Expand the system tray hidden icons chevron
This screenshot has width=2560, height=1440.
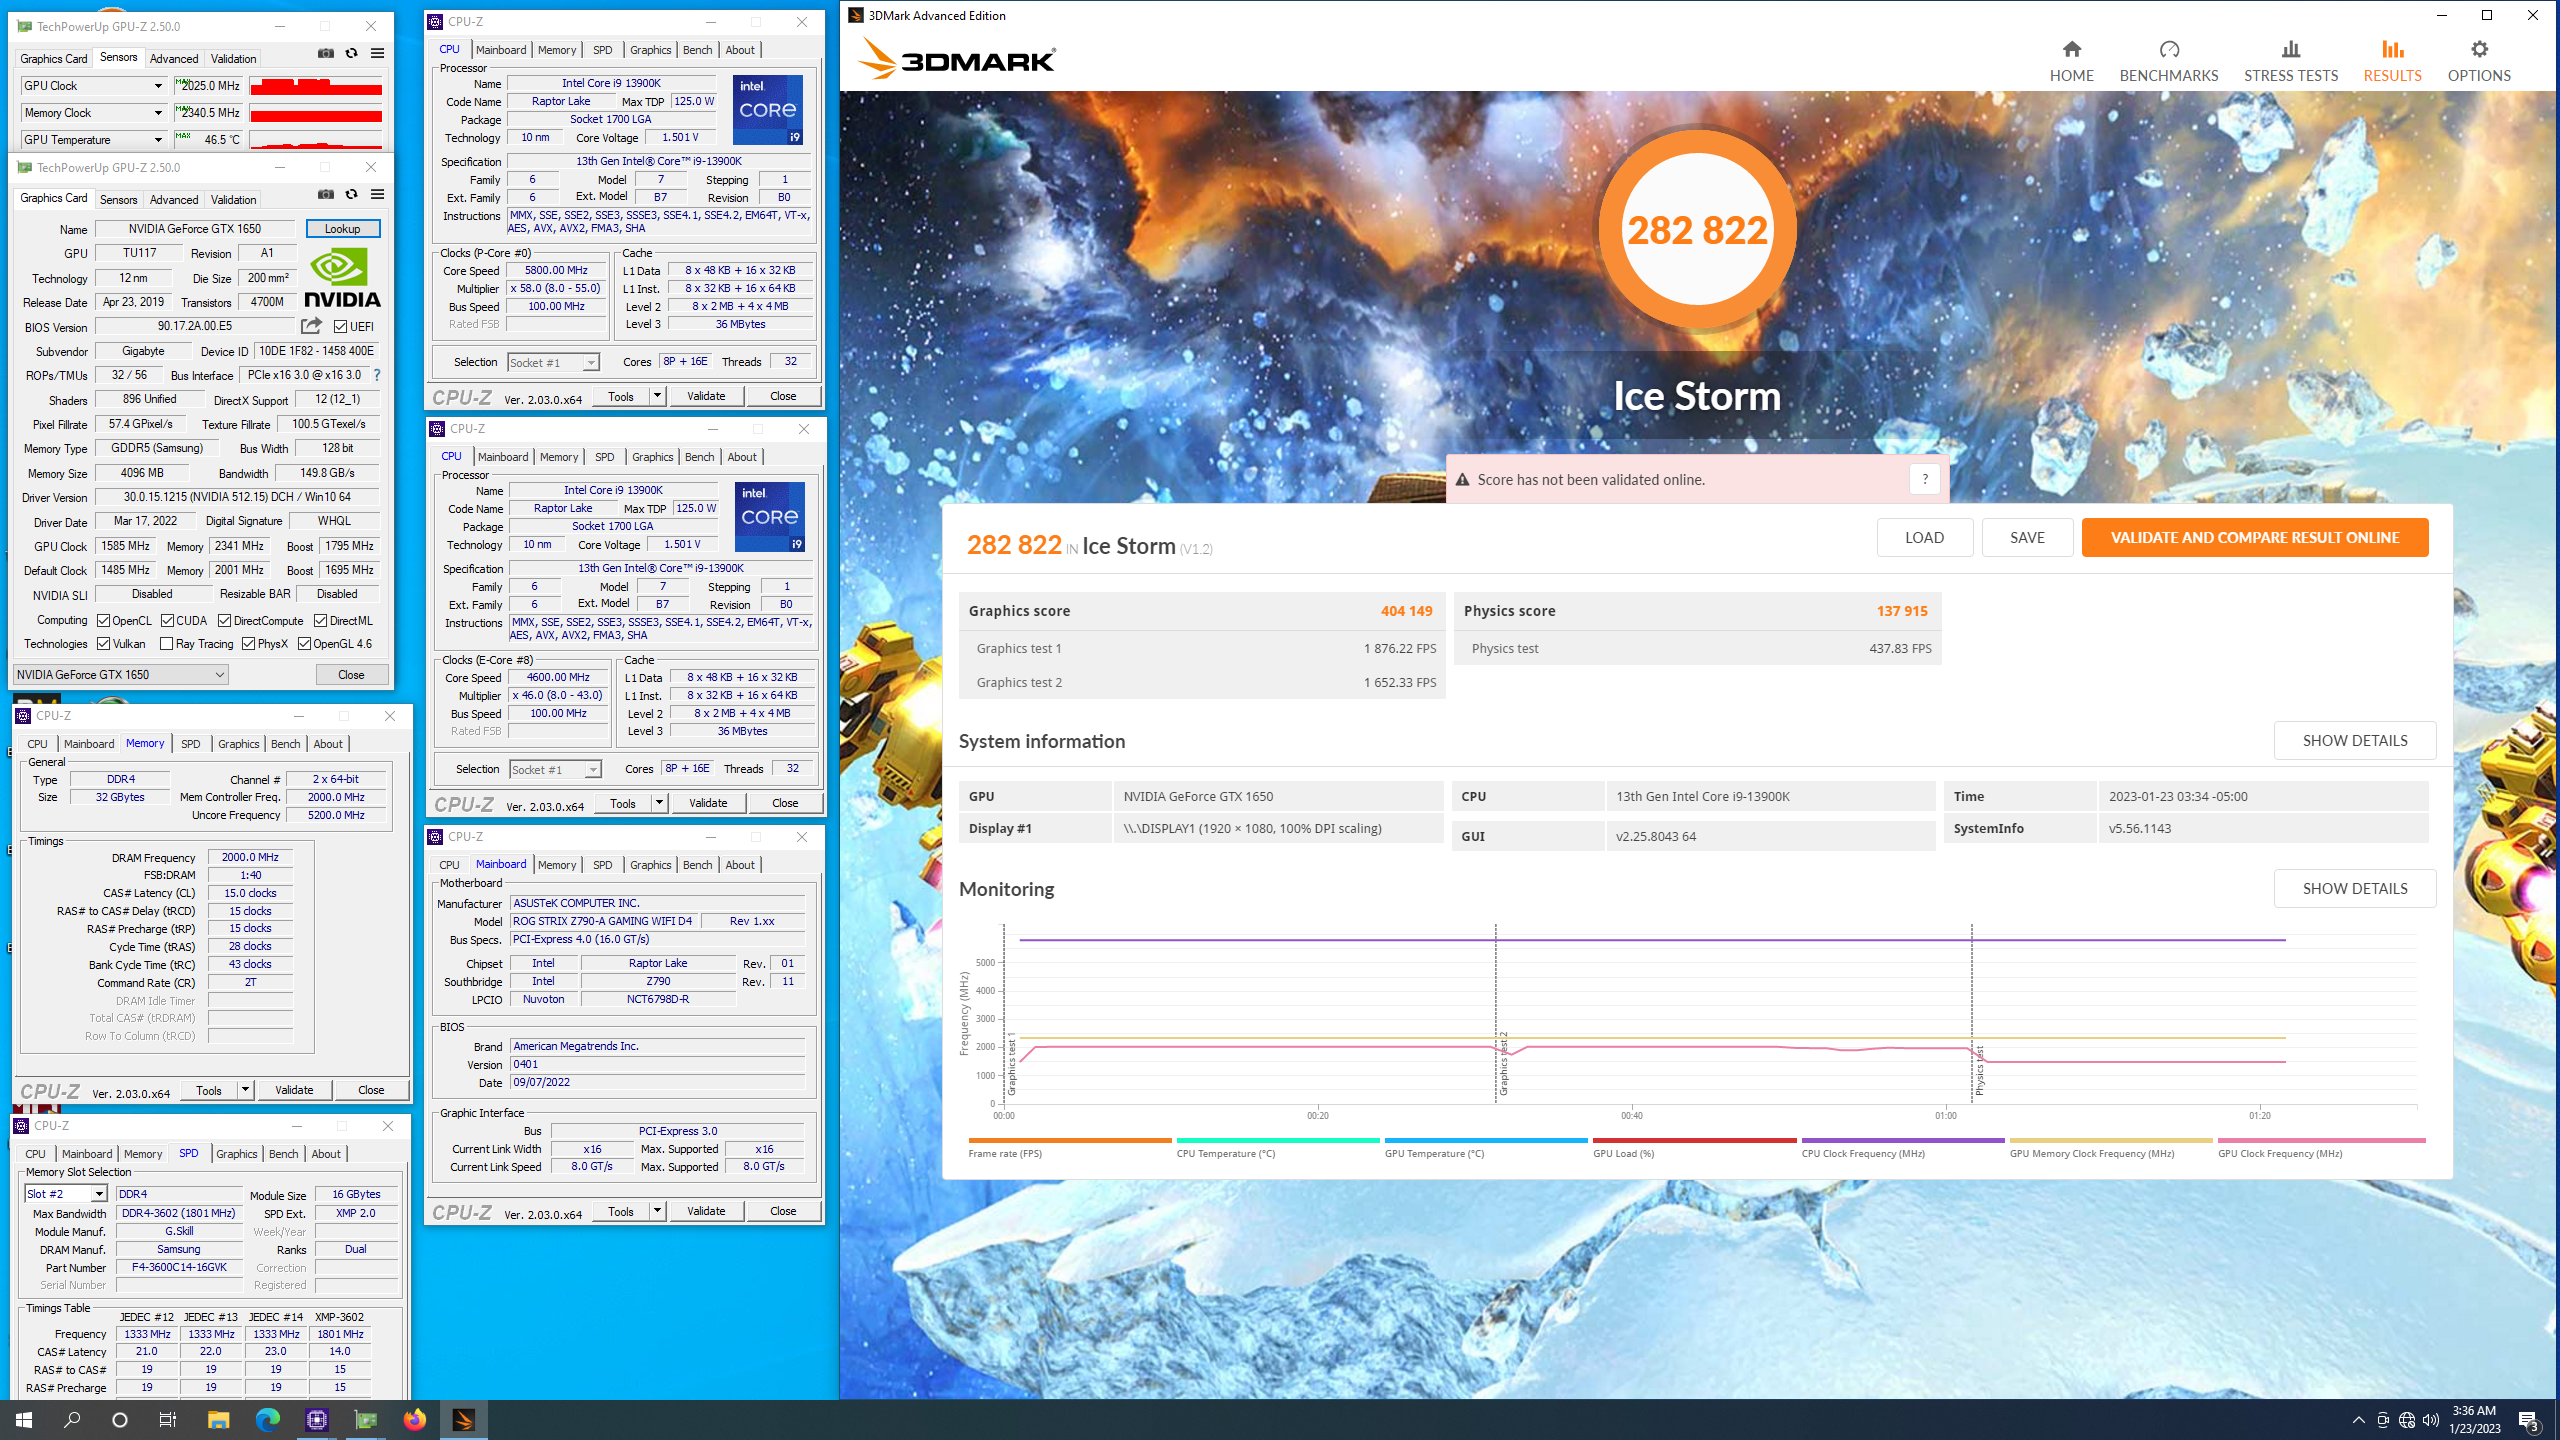point(2358,1420)
